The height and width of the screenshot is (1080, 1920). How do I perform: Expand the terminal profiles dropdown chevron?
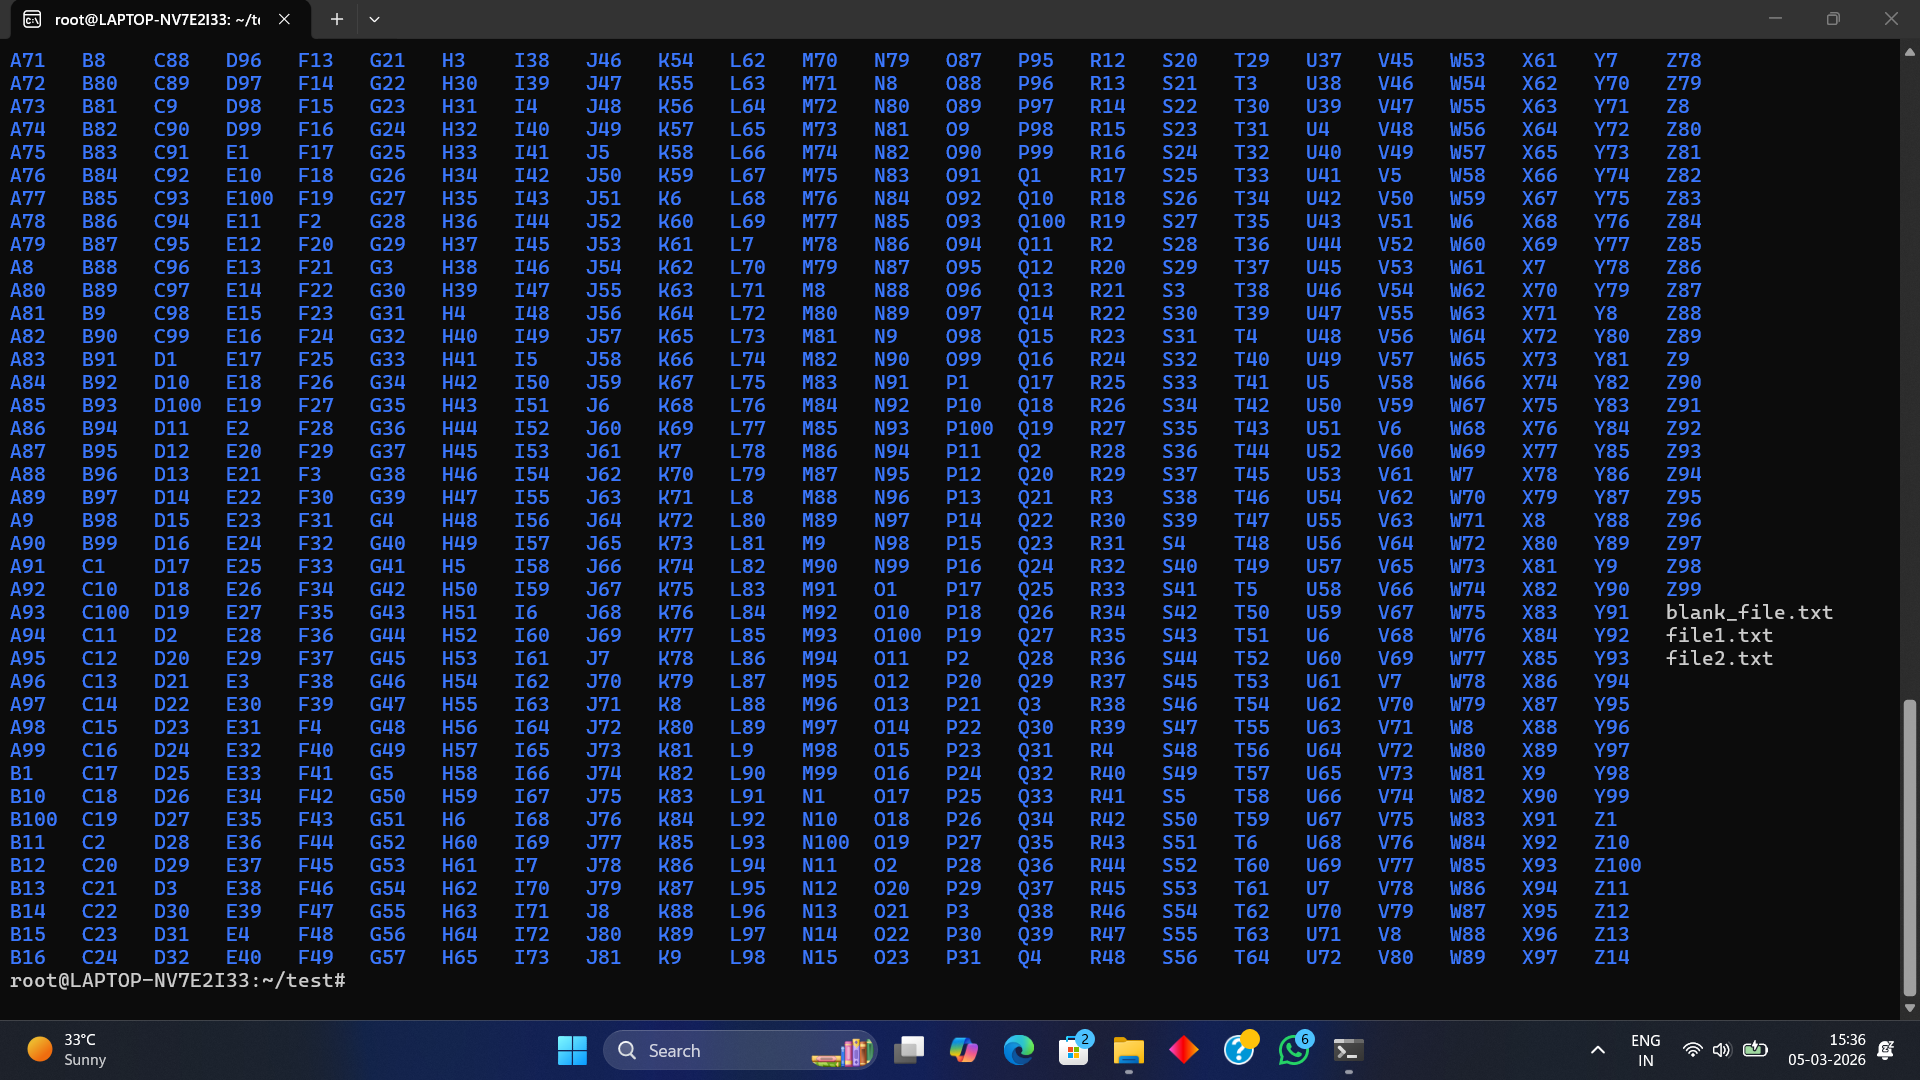coord(374,19)
